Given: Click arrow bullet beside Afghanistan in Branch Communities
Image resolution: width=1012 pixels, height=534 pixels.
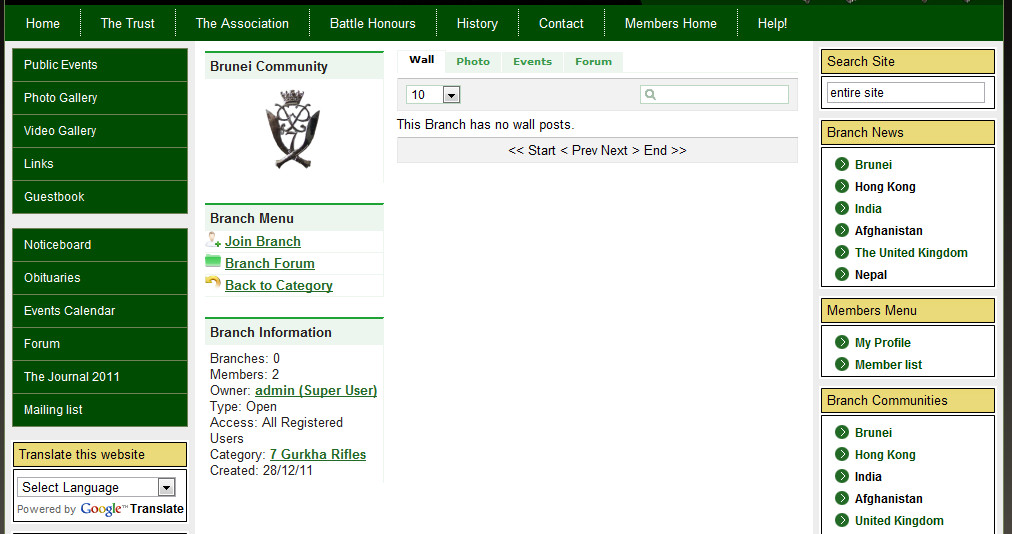Looking at the screenshot, I should pos(842,498).
